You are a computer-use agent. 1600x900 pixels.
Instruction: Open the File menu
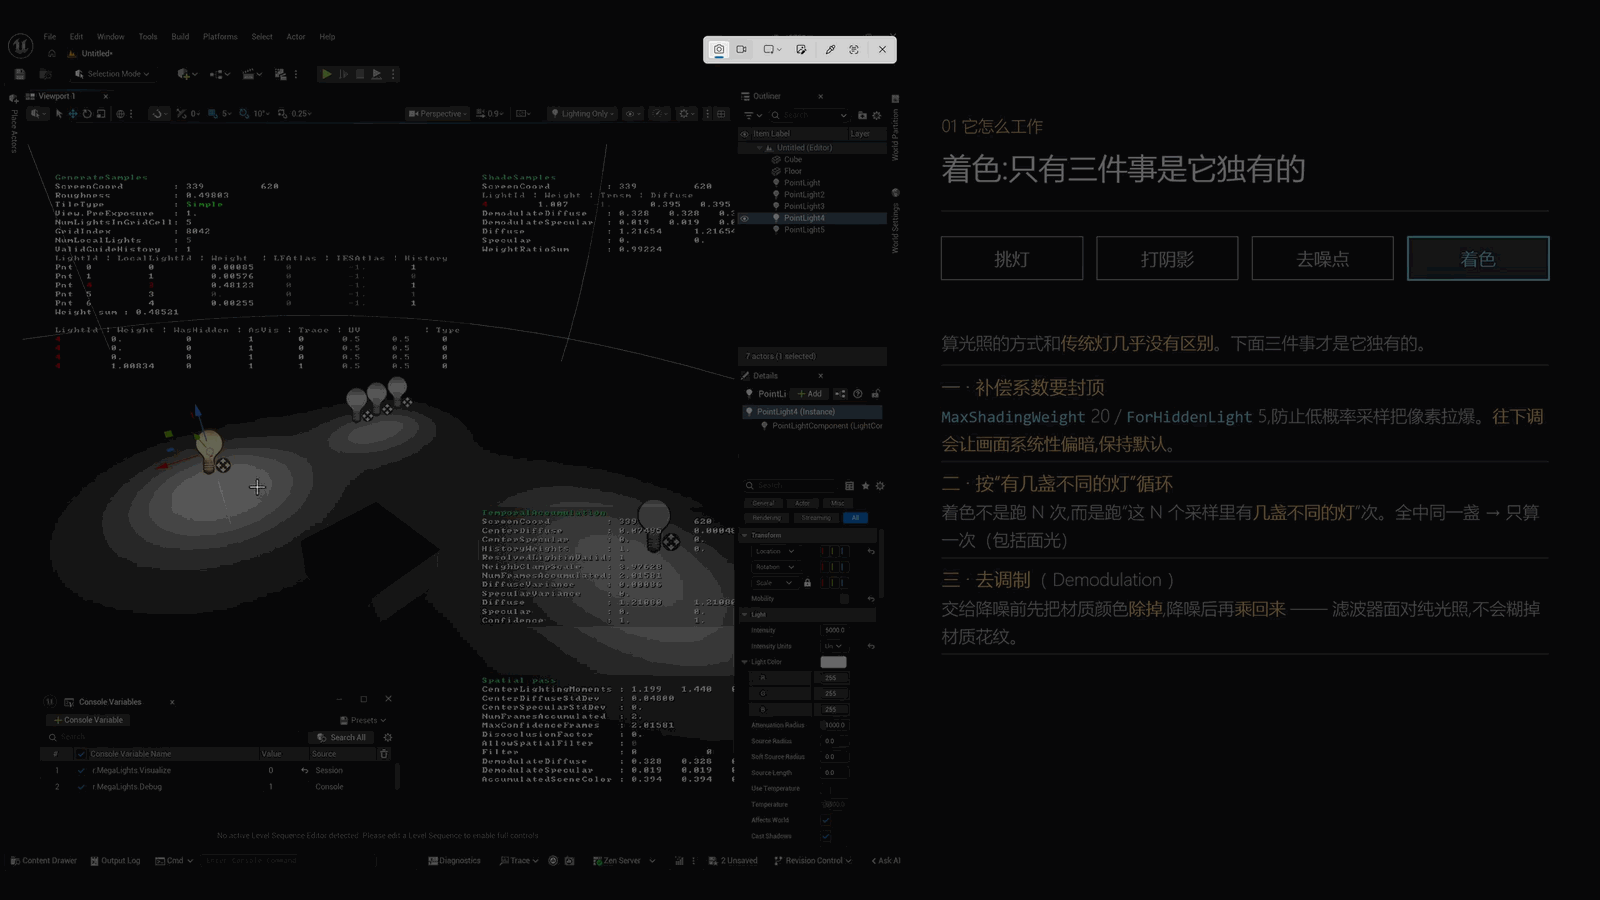coord(49,37)
